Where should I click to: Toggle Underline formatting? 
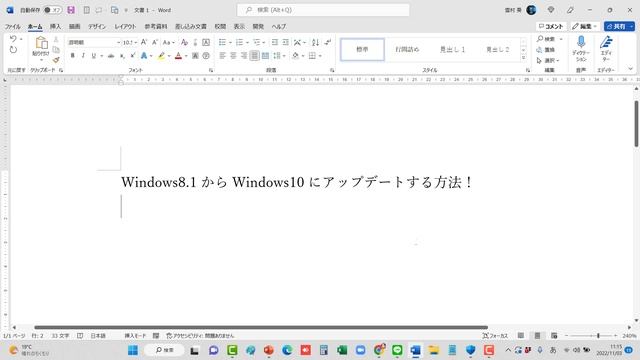pos(93,56)
